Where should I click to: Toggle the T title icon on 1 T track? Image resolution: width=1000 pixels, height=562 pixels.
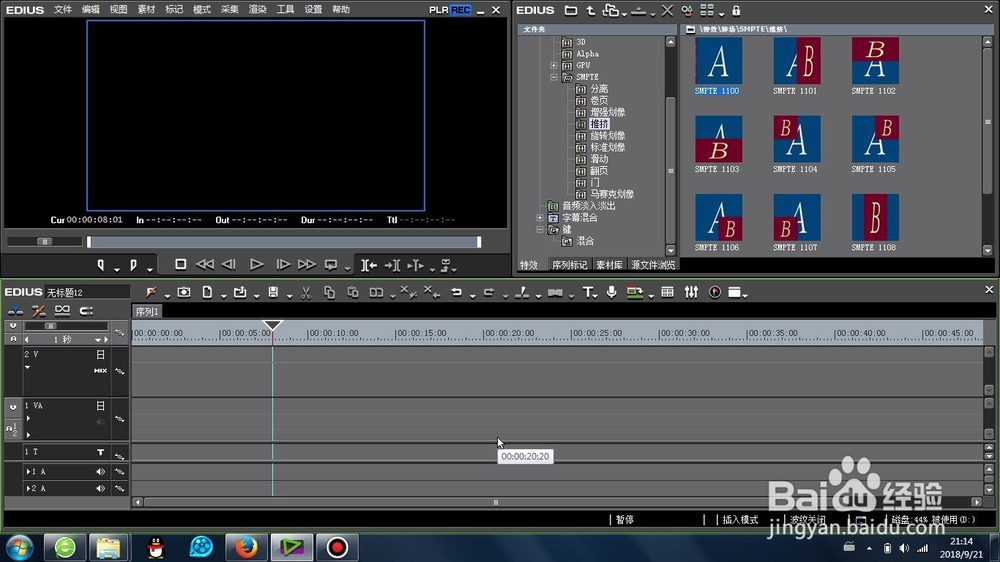tap(100, 452)
